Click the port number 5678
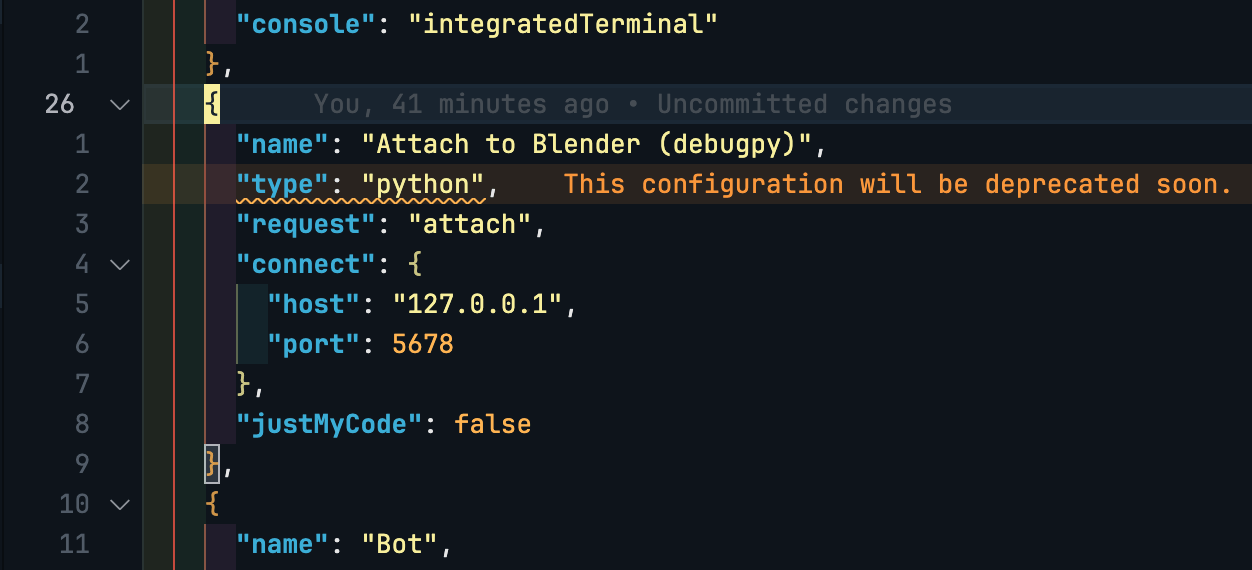This screenshot has height=570, width=1252. (x=423, y=344)
